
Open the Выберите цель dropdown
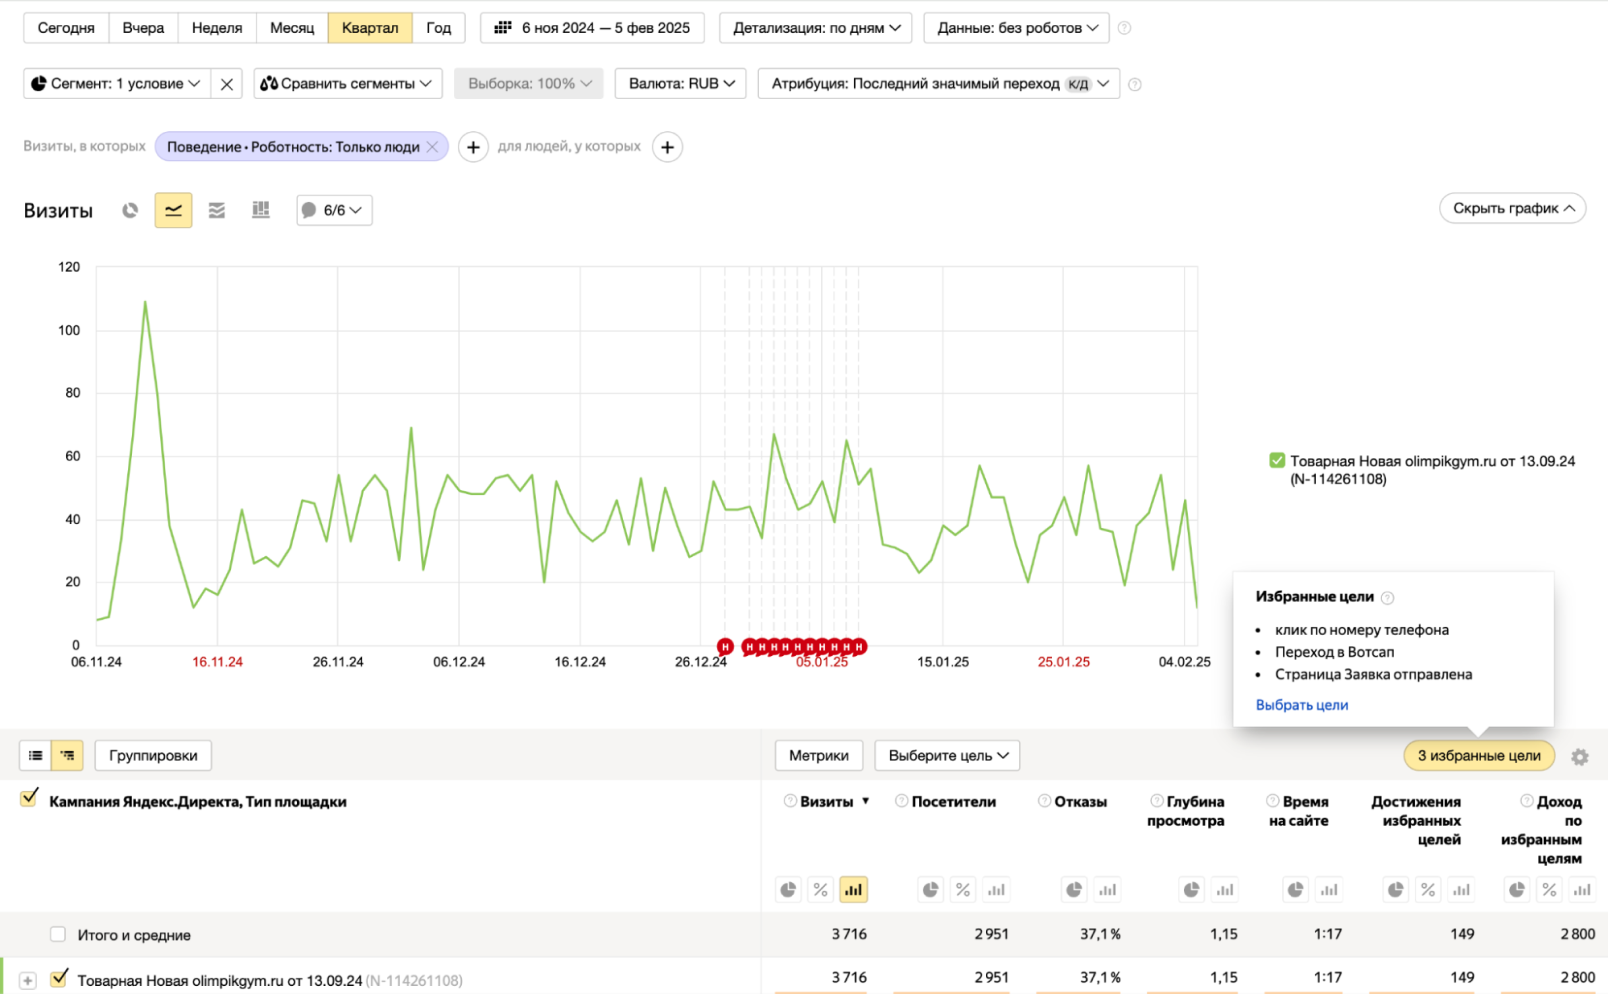[947, 755]
